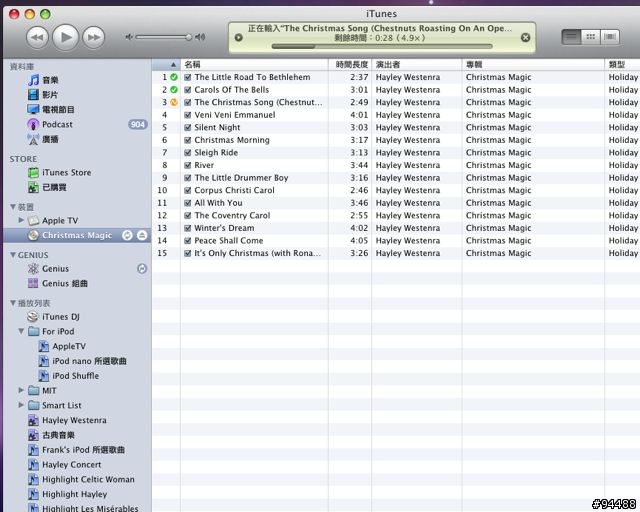Uncheck Carols Of The Bells
This screenshot has width=640, height=512.
point(188,90)
